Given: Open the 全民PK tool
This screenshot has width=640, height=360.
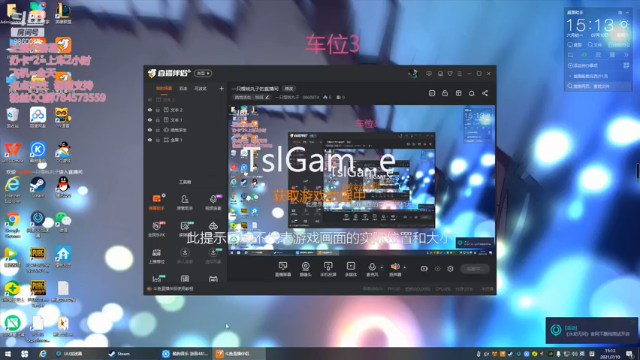Looking at the screenshot, I should 156,229.
